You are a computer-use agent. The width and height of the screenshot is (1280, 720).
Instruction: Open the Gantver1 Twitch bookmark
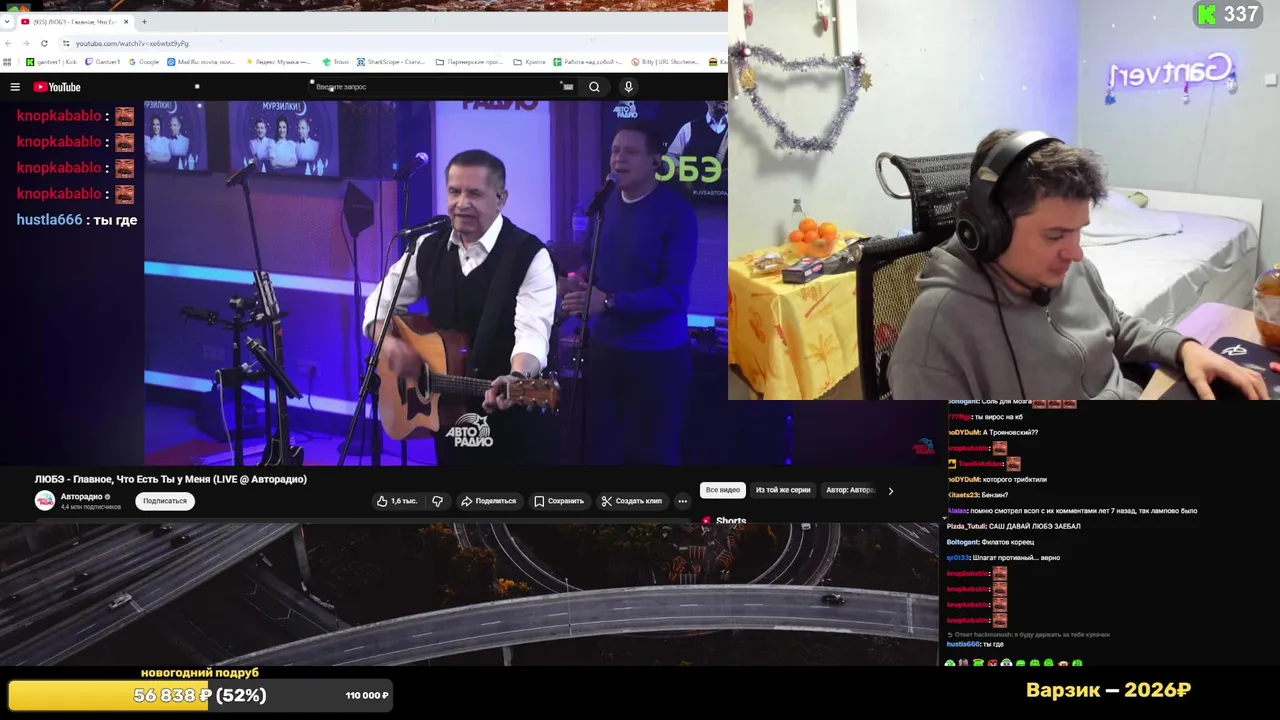[x=103, y=62]
